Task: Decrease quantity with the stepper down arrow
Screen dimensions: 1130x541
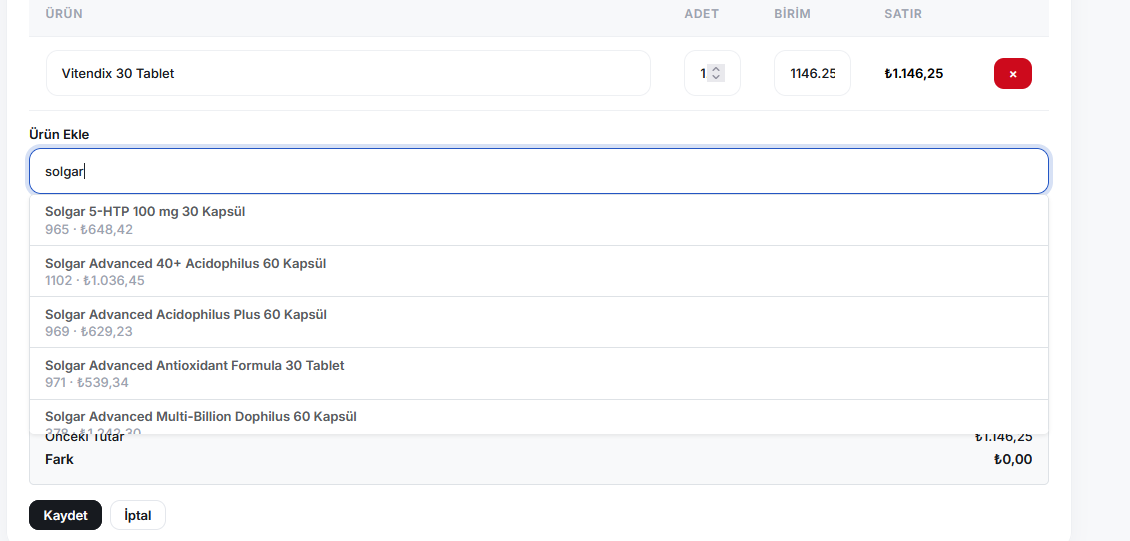Action: click(x=716, y=77)
